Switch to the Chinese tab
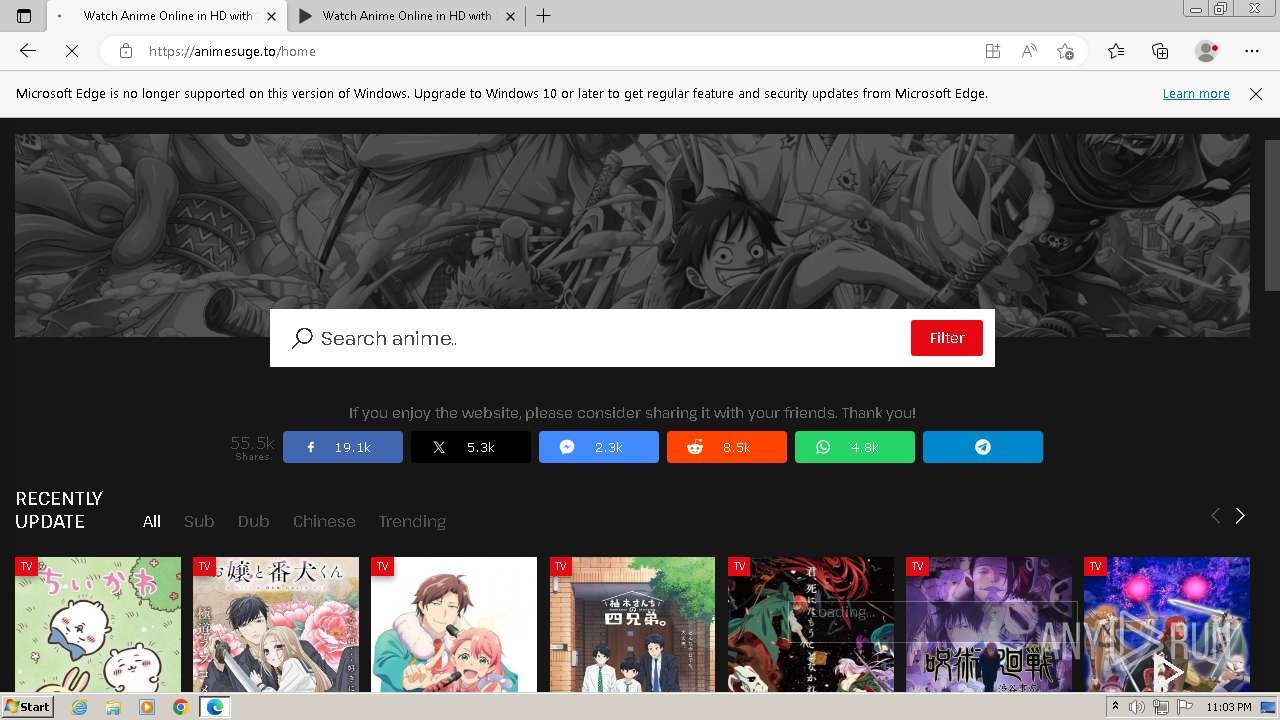1280x720 pixels. click(x=324, y=521)
